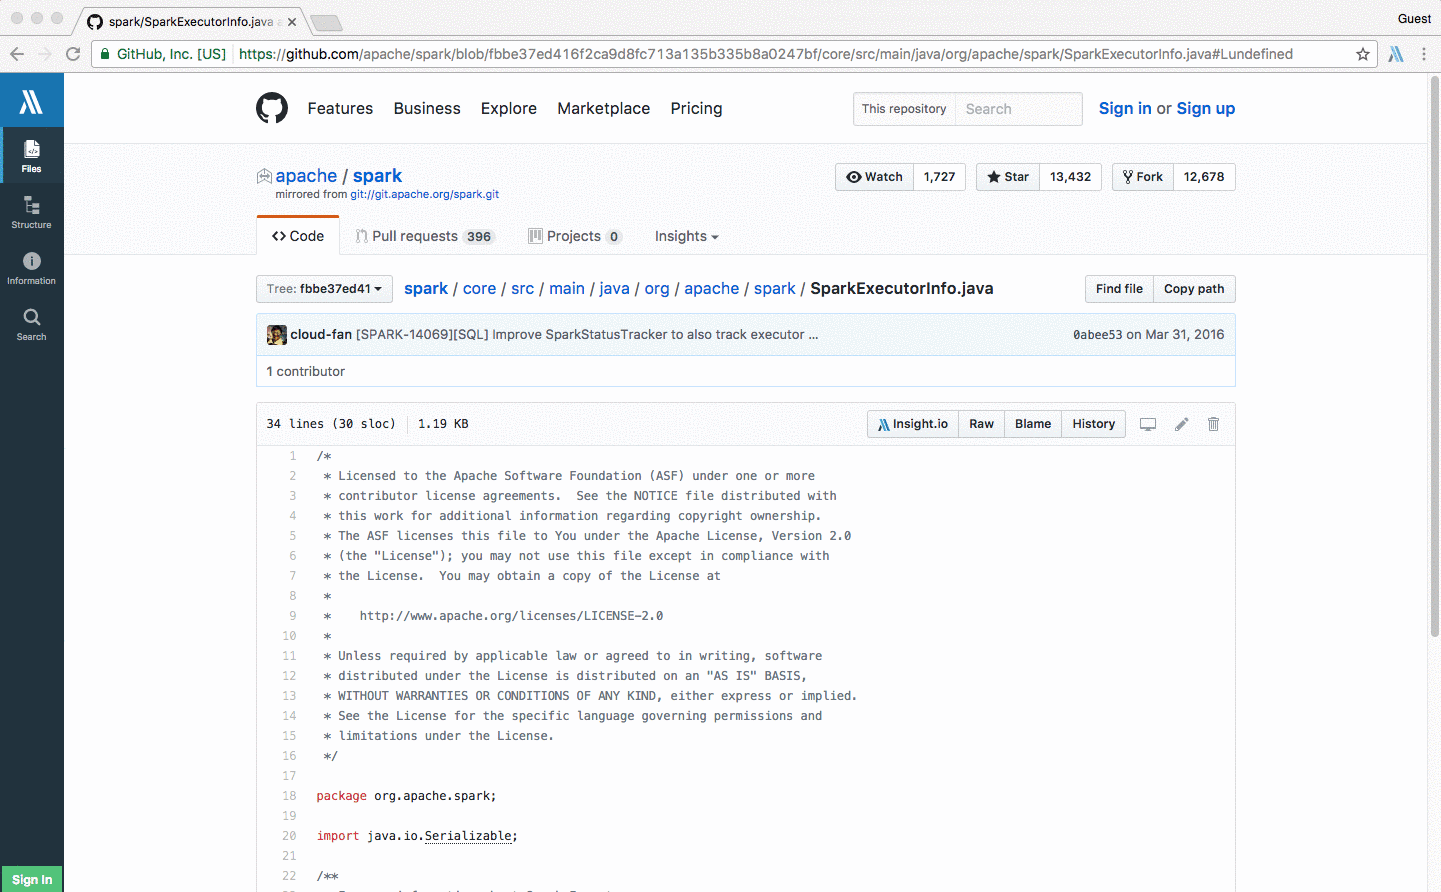View the 13,432 stargazers count
The height and width of the screenshot is (892, 1441).
tap(1071, 177)
